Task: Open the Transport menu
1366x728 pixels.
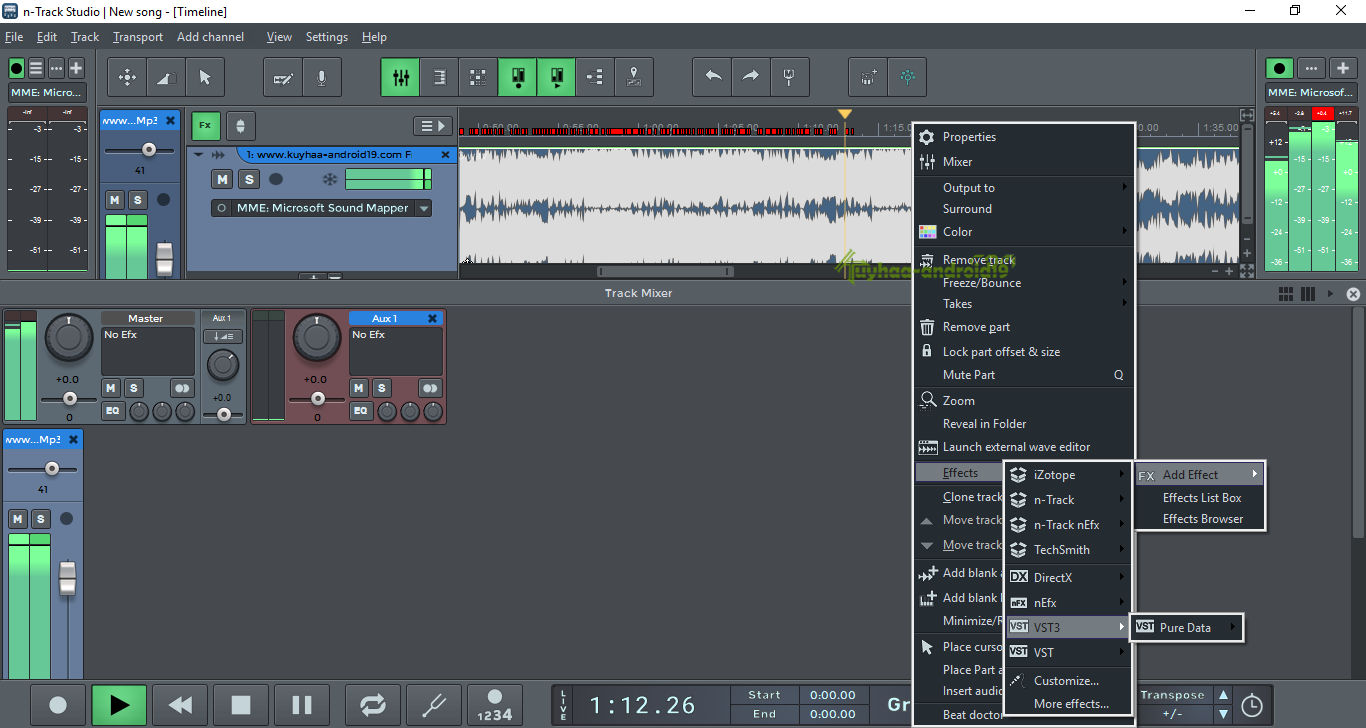Action: pyautogui.click(x=138, y=37)
